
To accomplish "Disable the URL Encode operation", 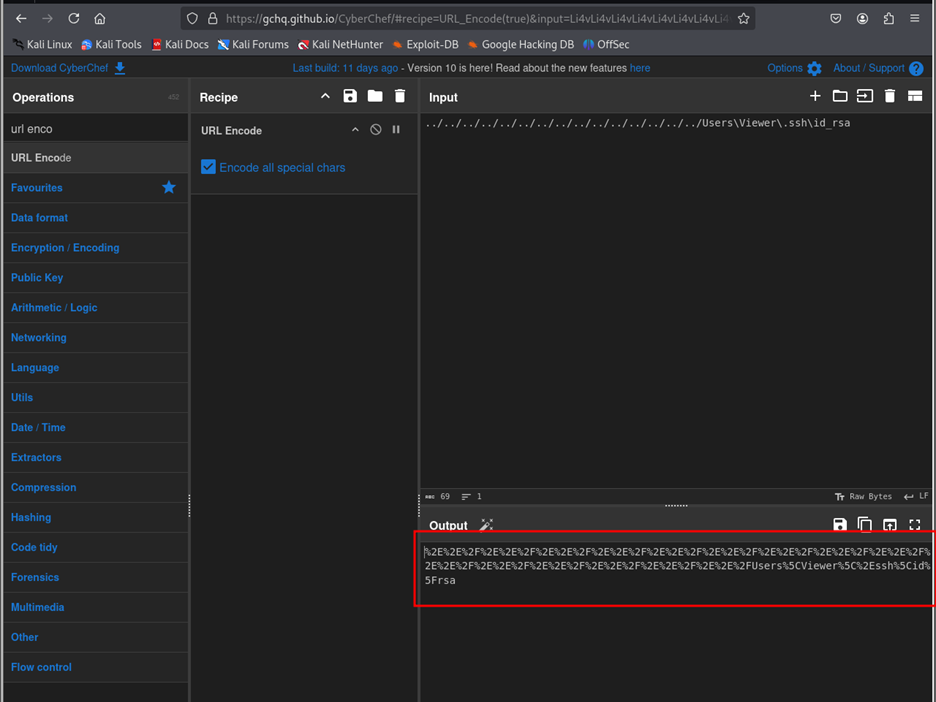I will (x=376, y=130).
